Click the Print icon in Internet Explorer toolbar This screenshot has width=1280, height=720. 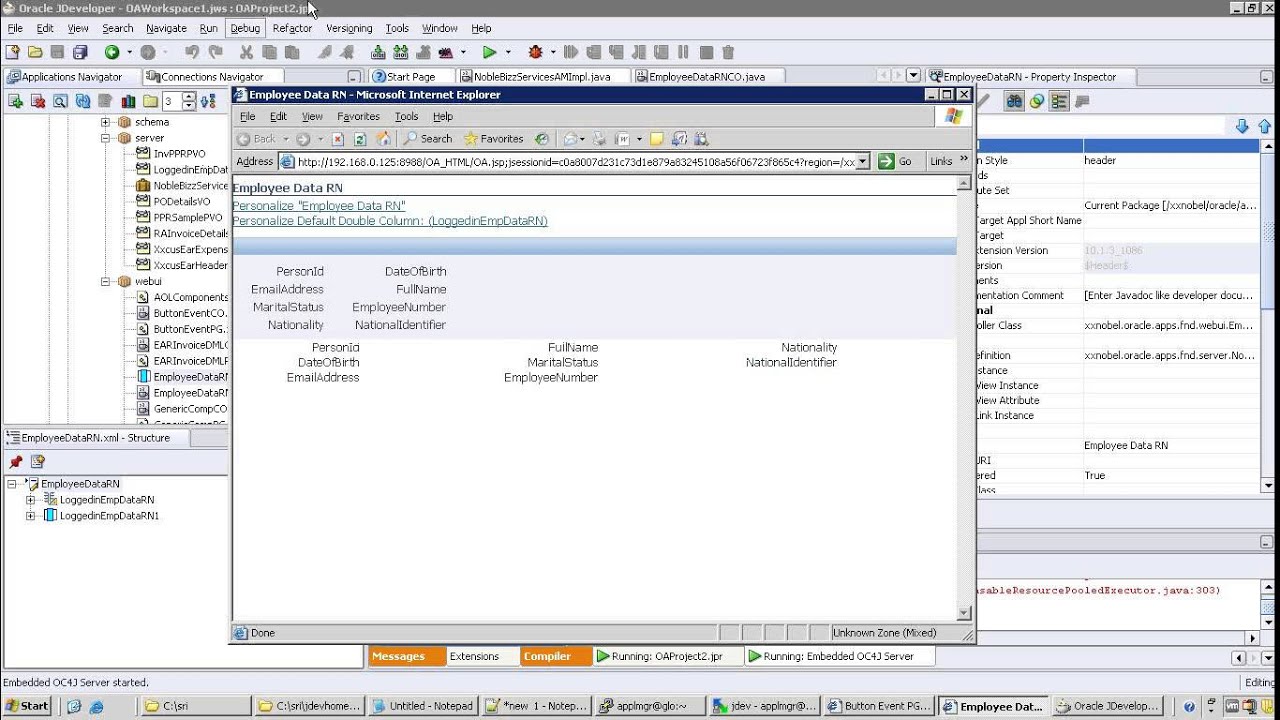click(600, 139)
